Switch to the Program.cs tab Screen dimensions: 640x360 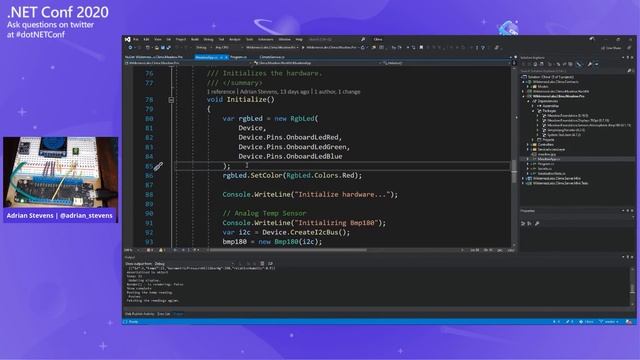click(x=238, y=58)
